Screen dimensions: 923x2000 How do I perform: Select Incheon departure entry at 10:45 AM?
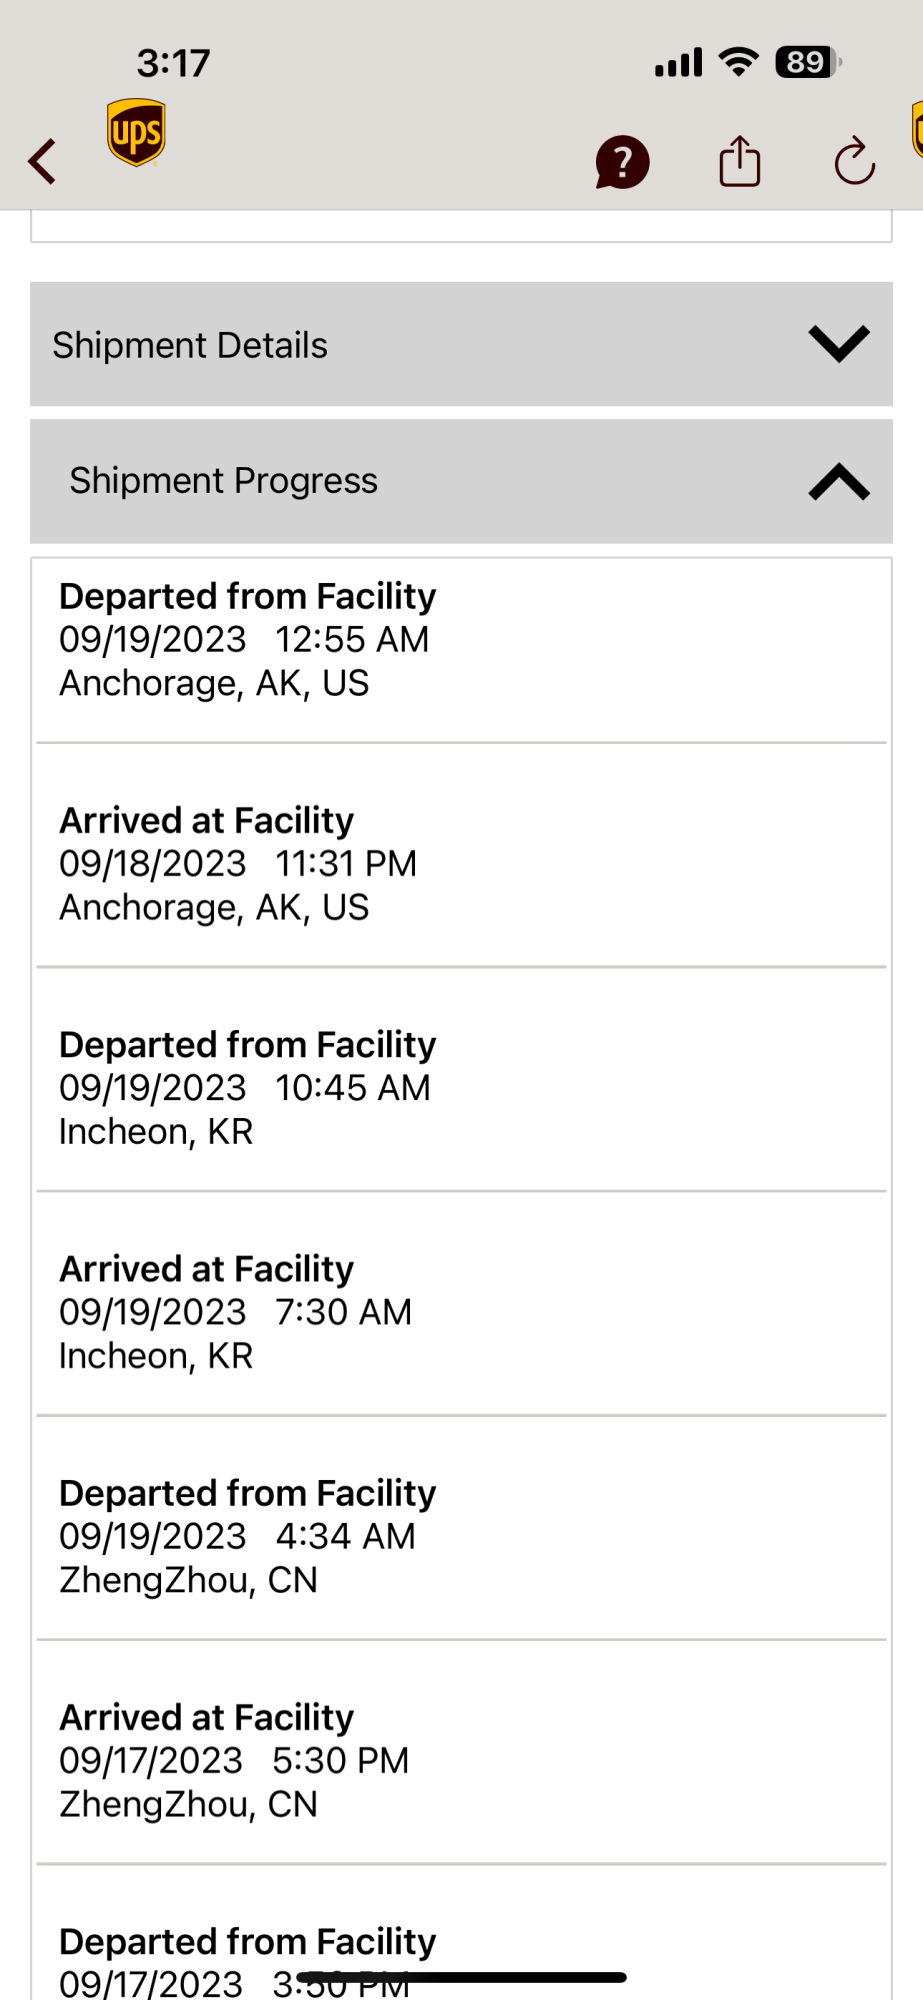[x=247, y=1087]
